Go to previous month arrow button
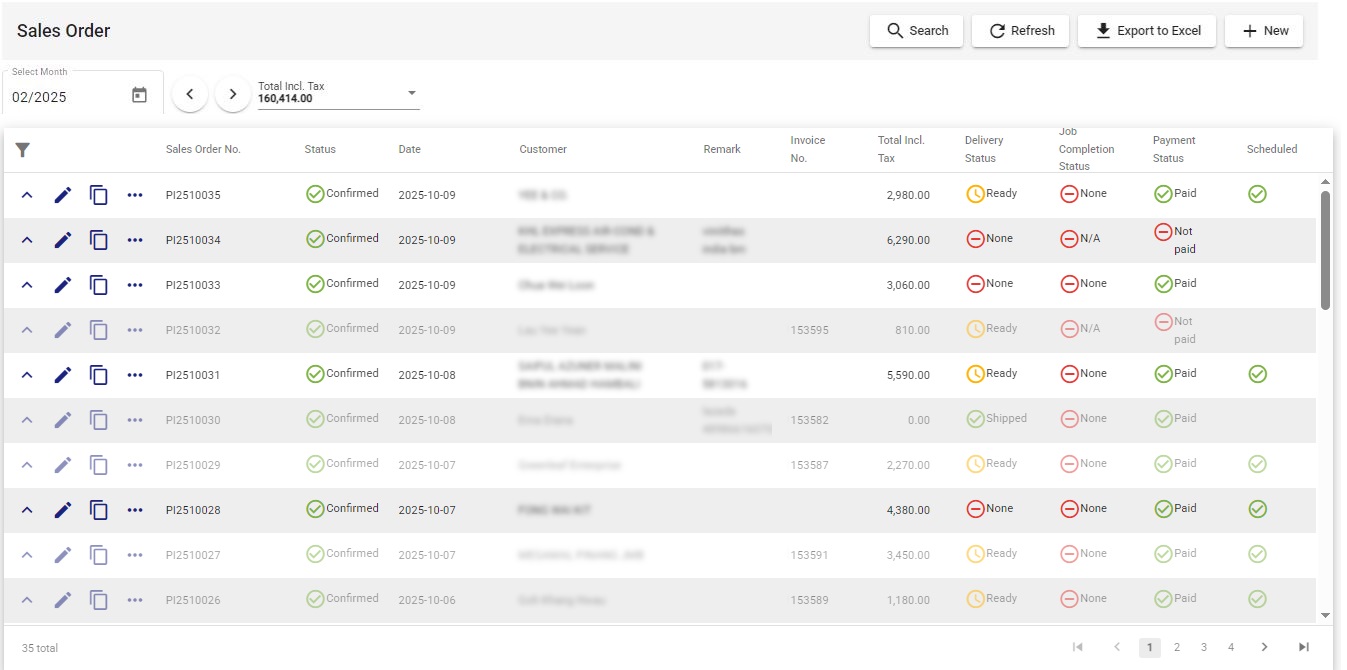 [190, 94]
